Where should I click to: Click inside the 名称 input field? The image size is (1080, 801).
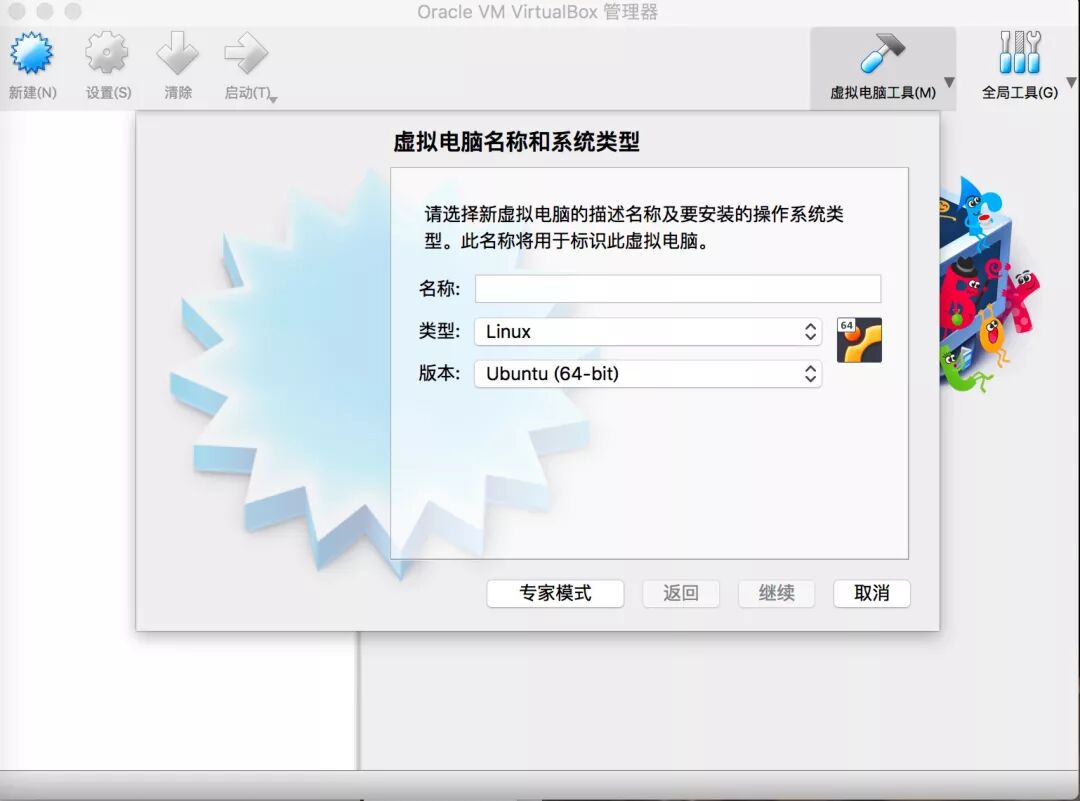(x=678, y=288)
